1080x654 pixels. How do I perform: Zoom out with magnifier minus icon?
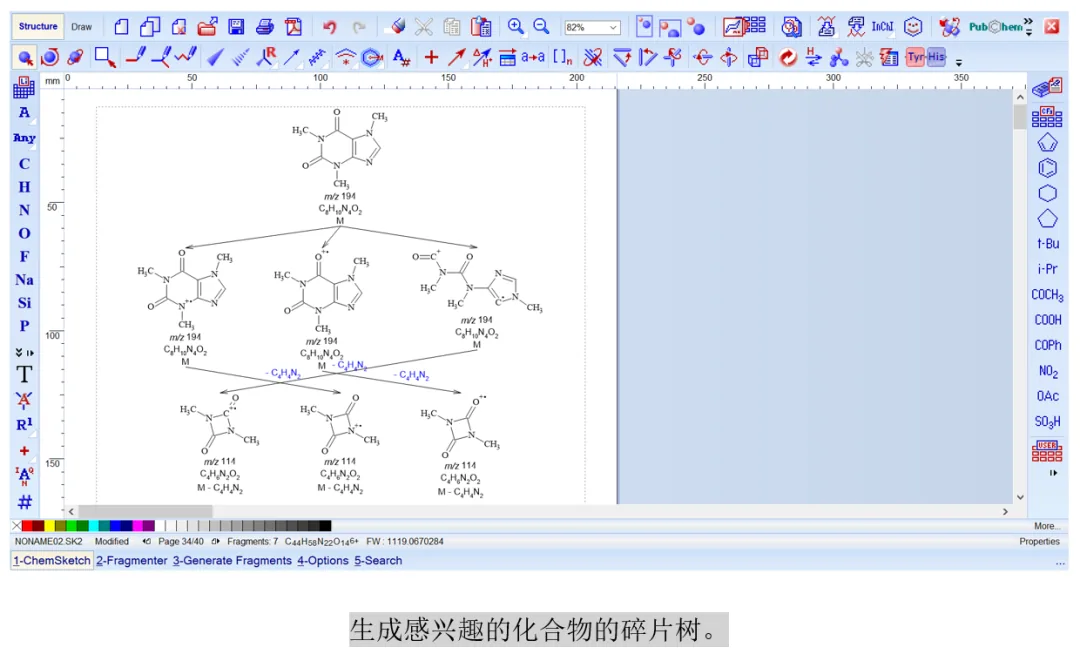tap(541, 27)
